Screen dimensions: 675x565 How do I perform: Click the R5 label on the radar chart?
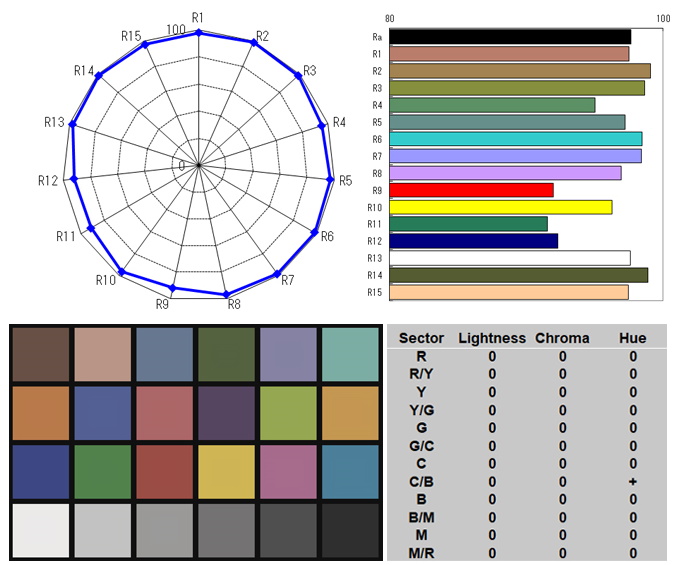tap(346, 180)
